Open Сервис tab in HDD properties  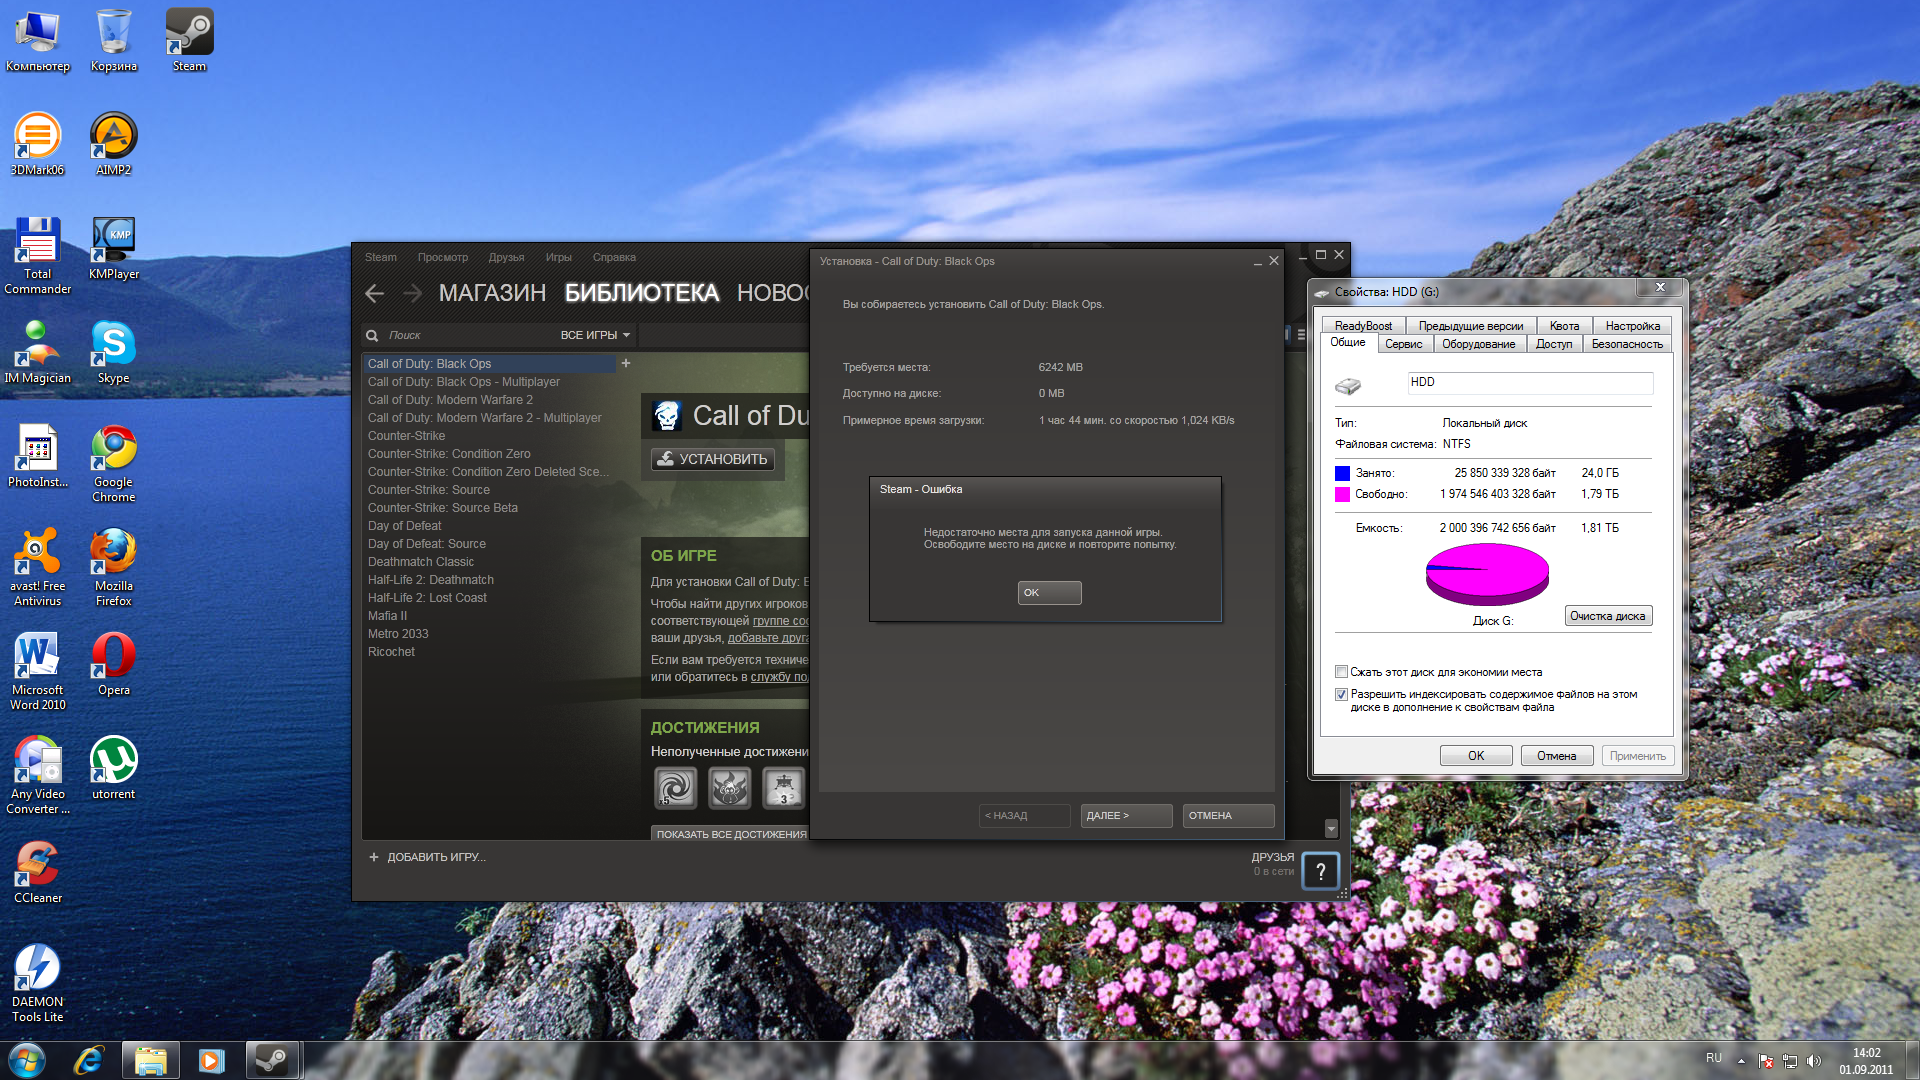click(1403, 344)
